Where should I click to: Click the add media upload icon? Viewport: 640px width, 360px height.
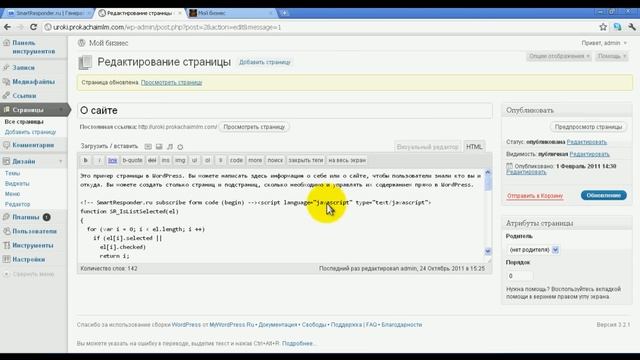click(x=180, y=147)
